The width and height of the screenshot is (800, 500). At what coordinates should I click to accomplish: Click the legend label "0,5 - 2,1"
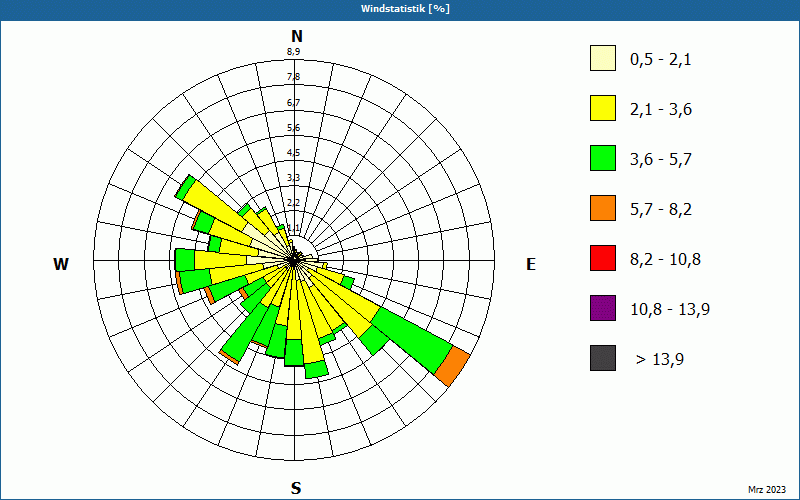click(x=661, y=60)
